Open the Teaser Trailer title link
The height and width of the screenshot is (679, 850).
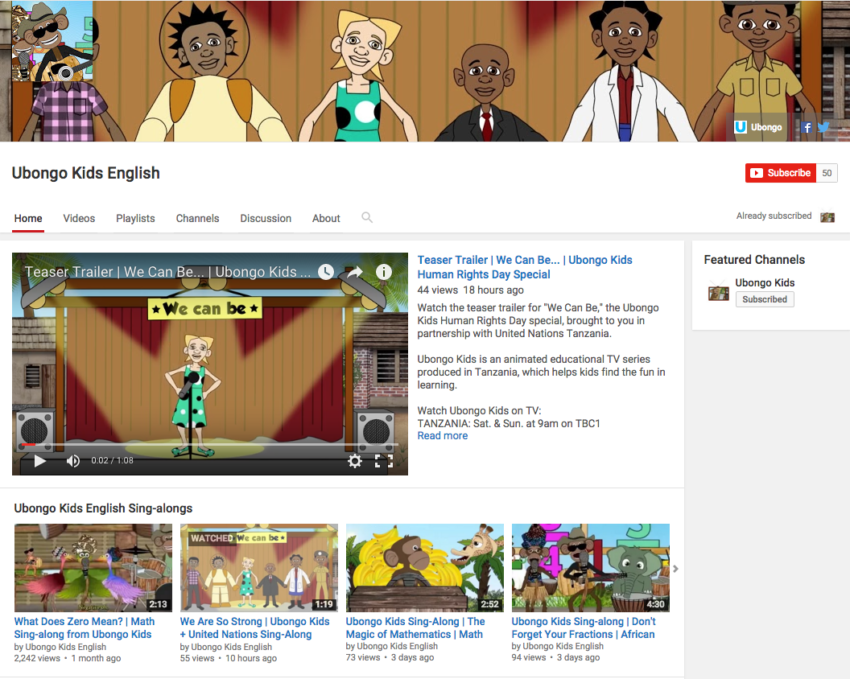coord(524,267)
